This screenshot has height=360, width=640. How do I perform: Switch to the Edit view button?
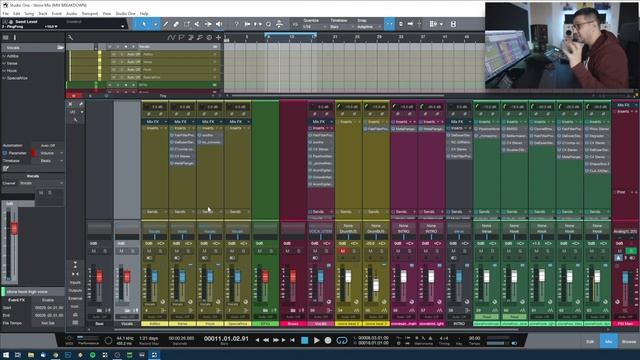pyautogui.click(x=590, y=342)
